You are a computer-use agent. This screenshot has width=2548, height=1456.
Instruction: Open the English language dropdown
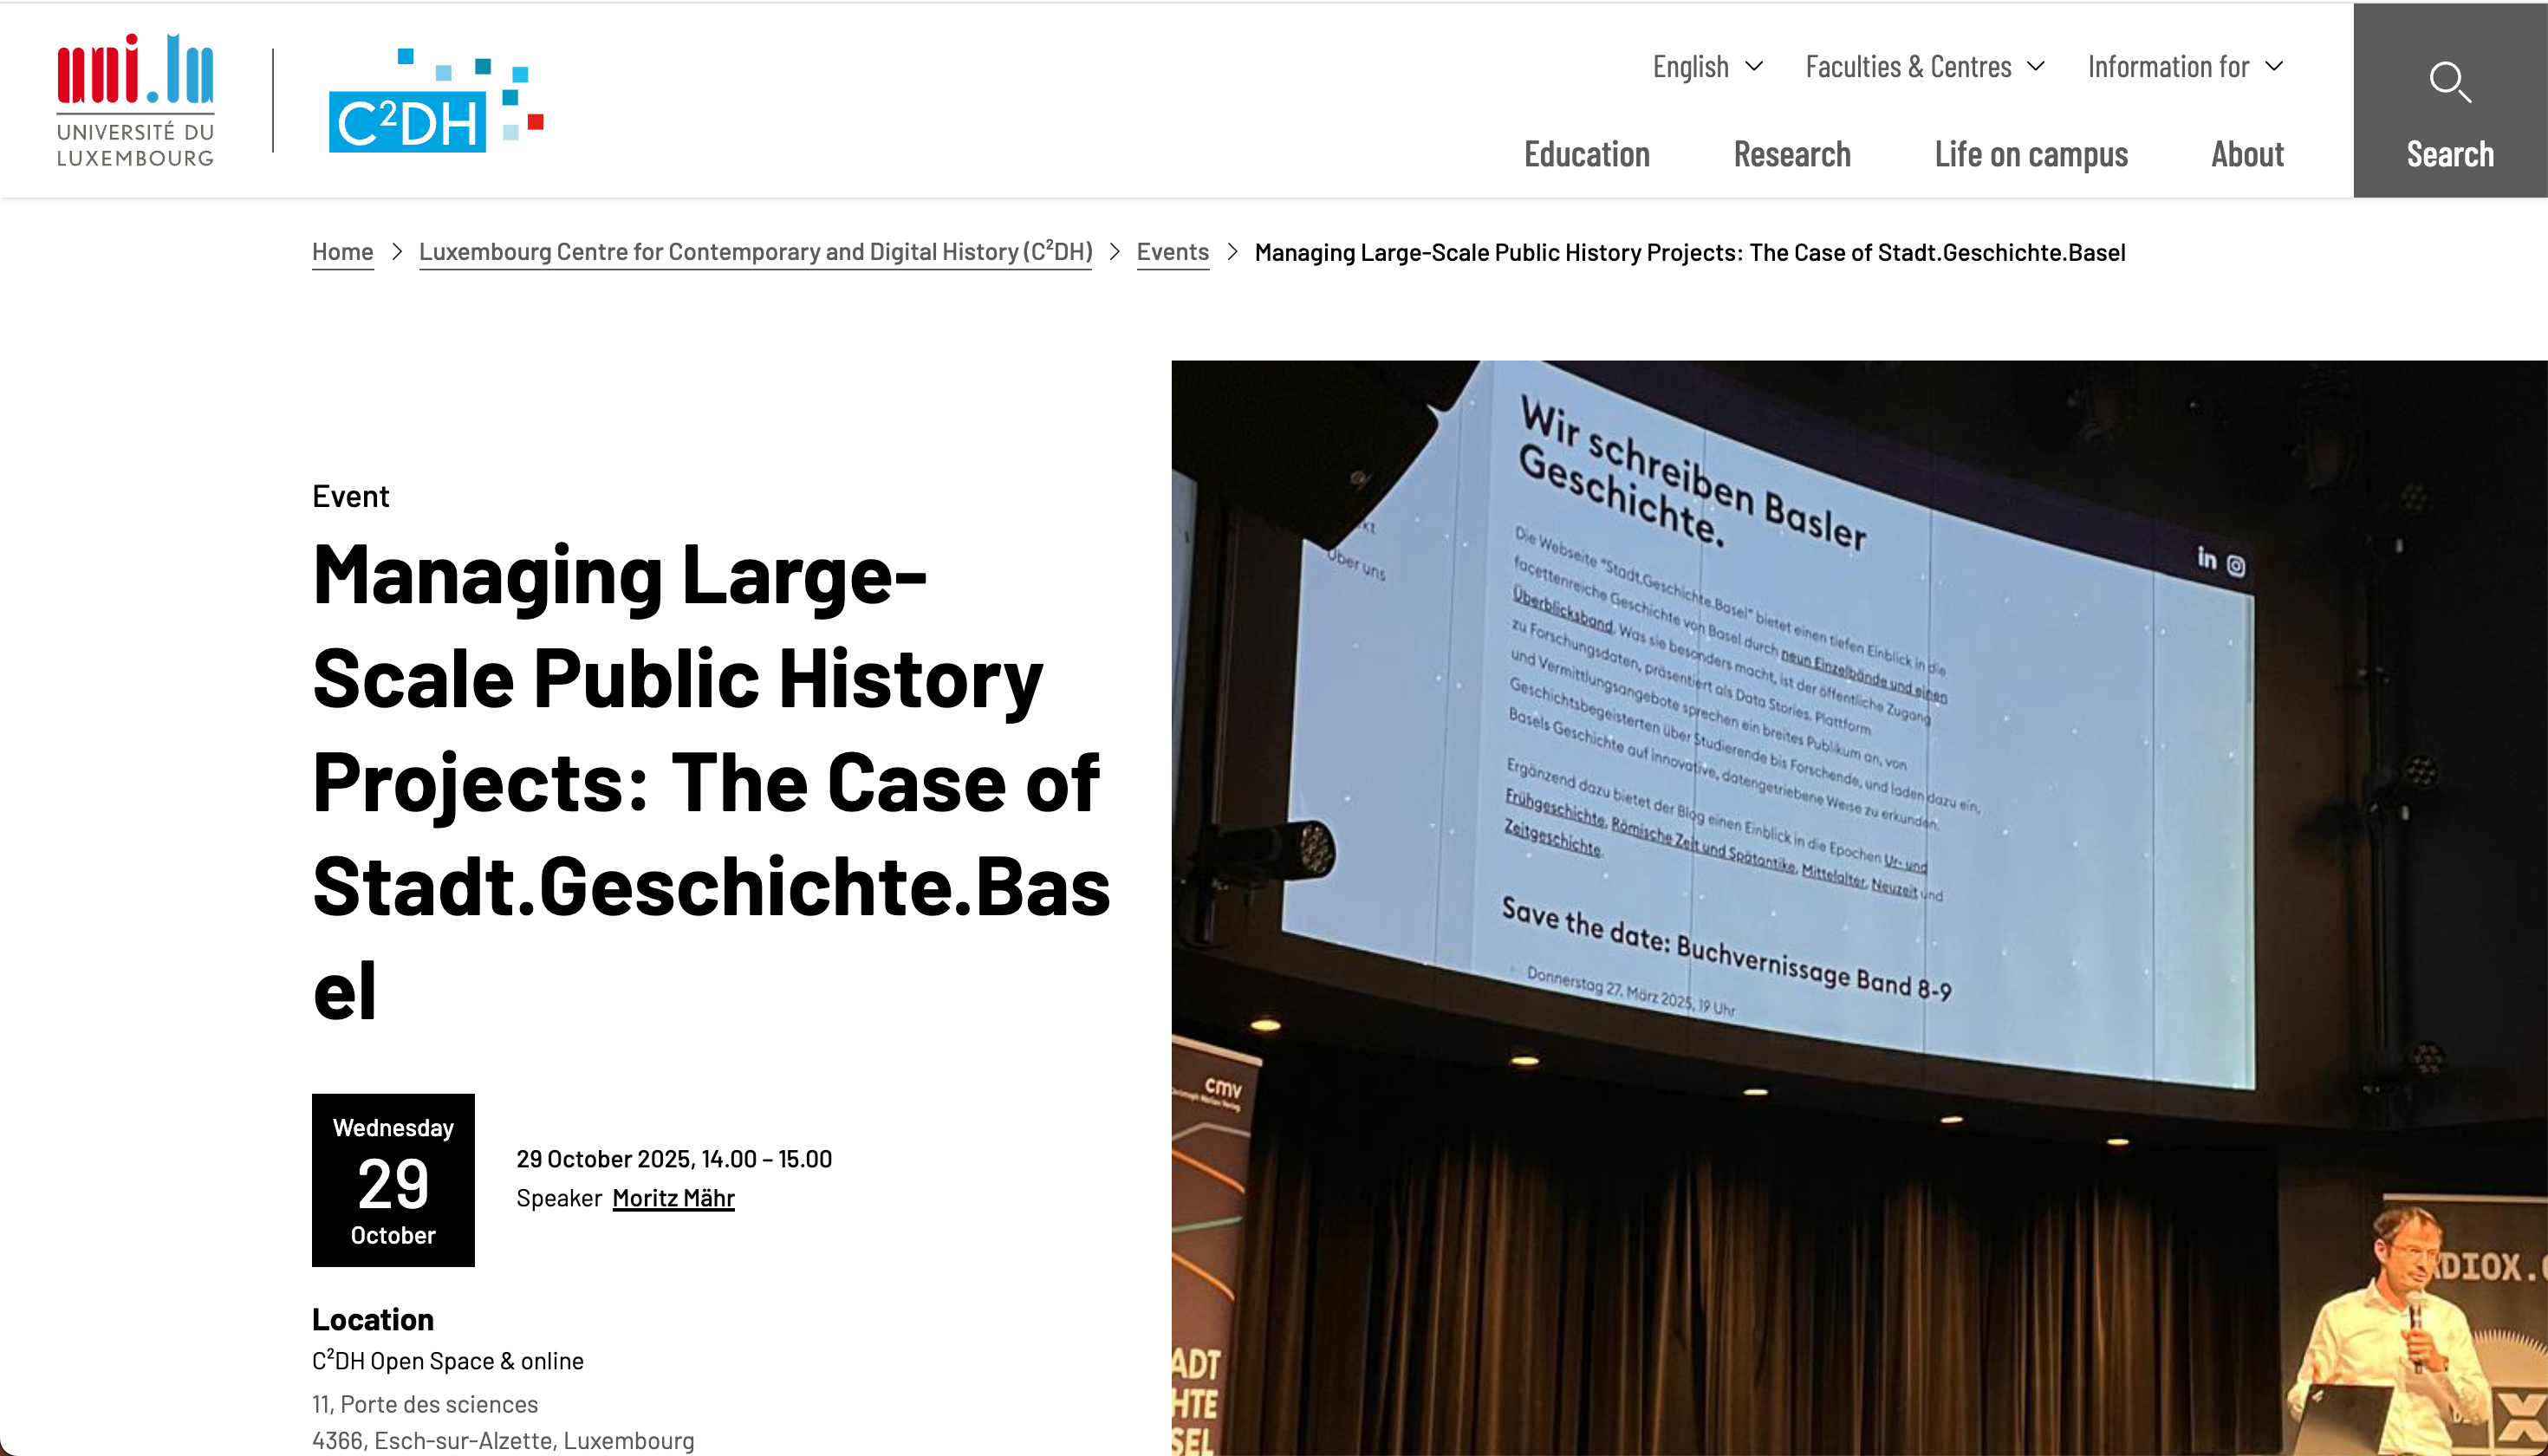click(x=1691, y=67)
